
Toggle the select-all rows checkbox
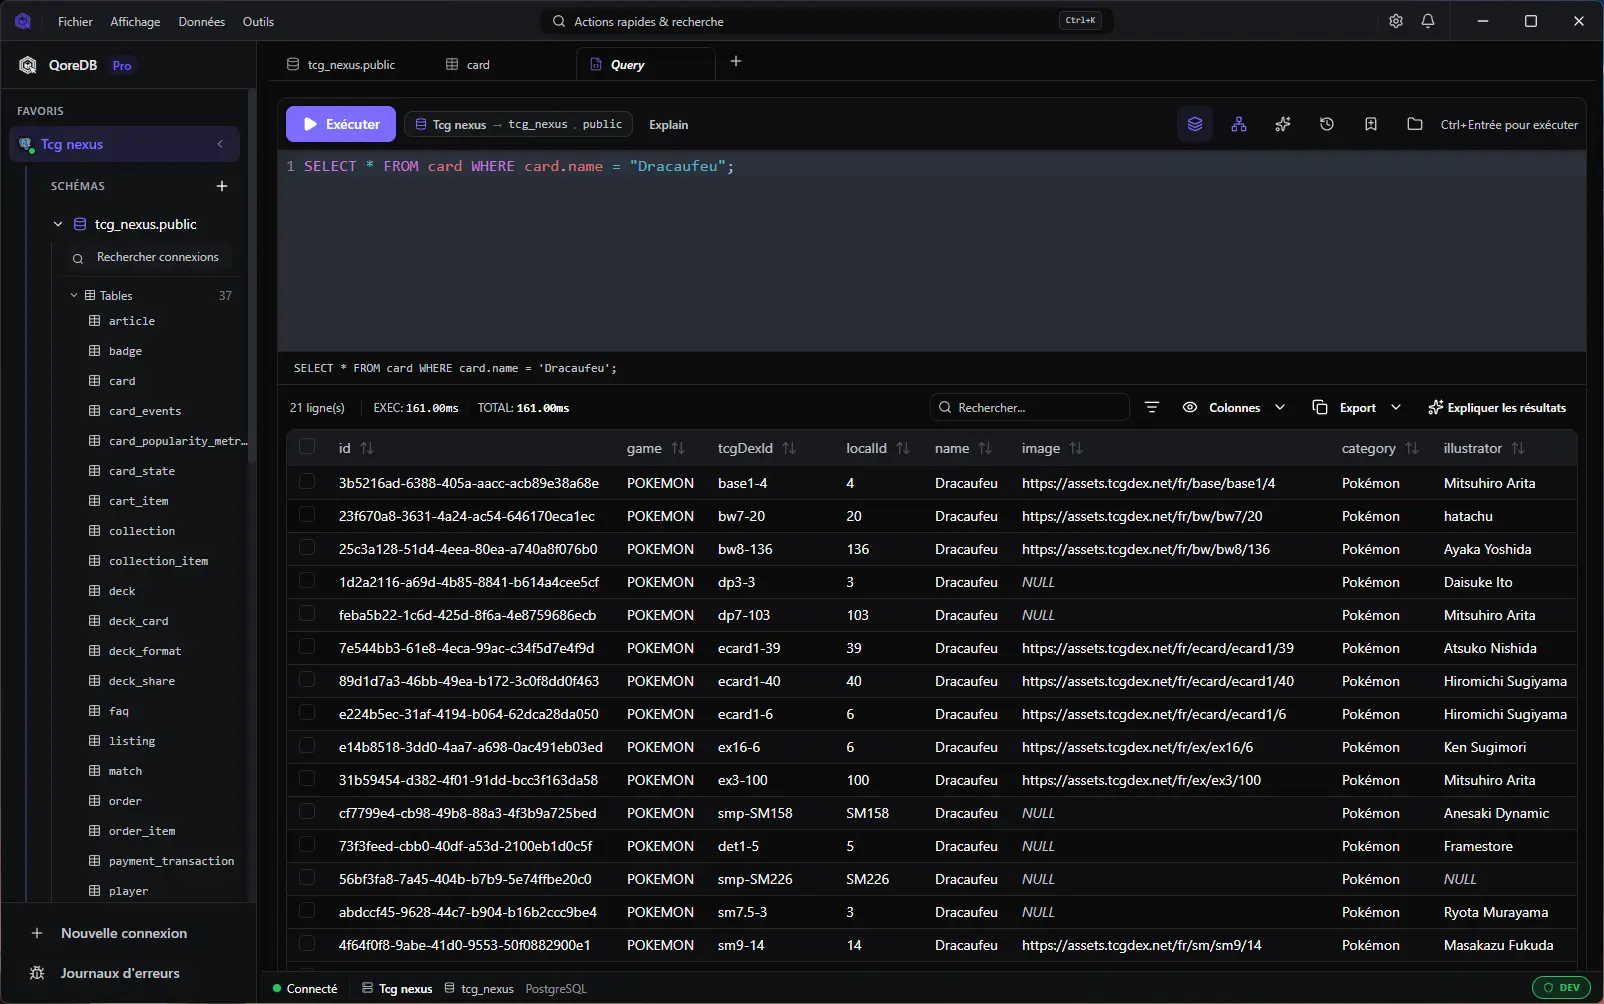pyautogui.click(x=307, y=447)
